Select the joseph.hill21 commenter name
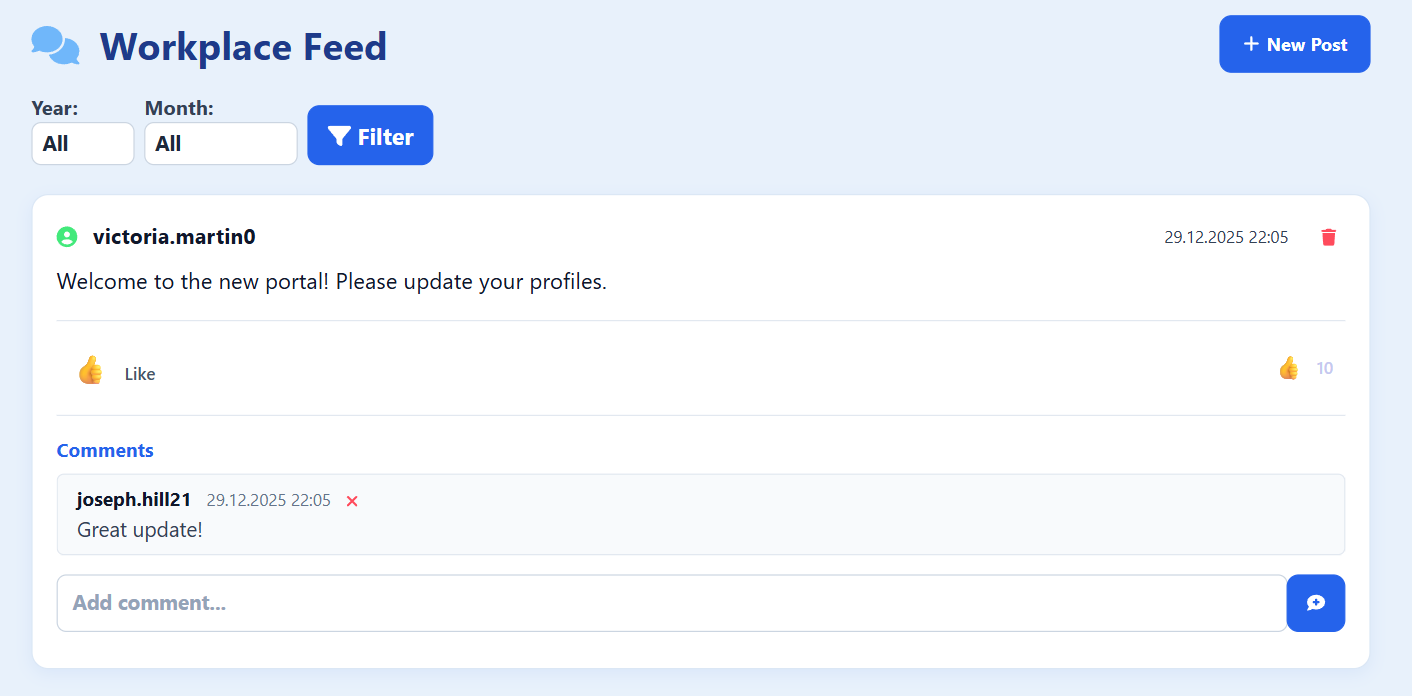 134,500
